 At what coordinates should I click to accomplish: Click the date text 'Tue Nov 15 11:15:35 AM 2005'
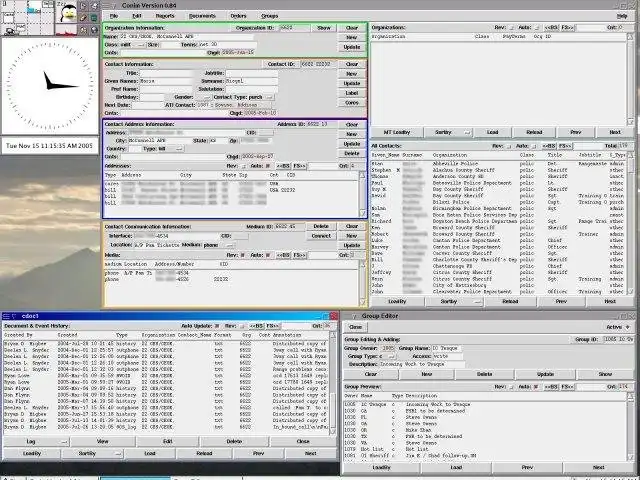tap(49, 146)
